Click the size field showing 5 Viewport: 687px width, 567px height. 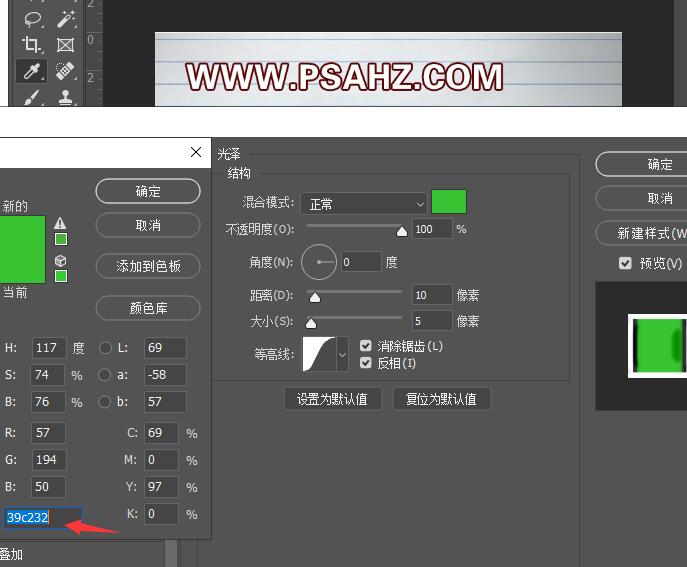[432, 321]
